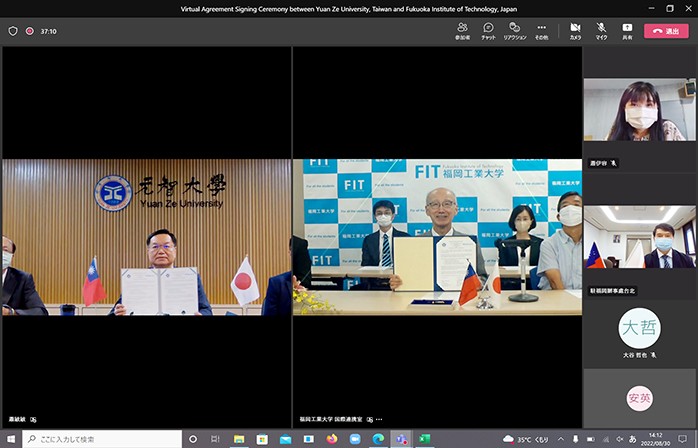Viewport: 698px width, 448px height.
Task: Open the reactions (リアクション) menu
Action: tap(515, 31)
